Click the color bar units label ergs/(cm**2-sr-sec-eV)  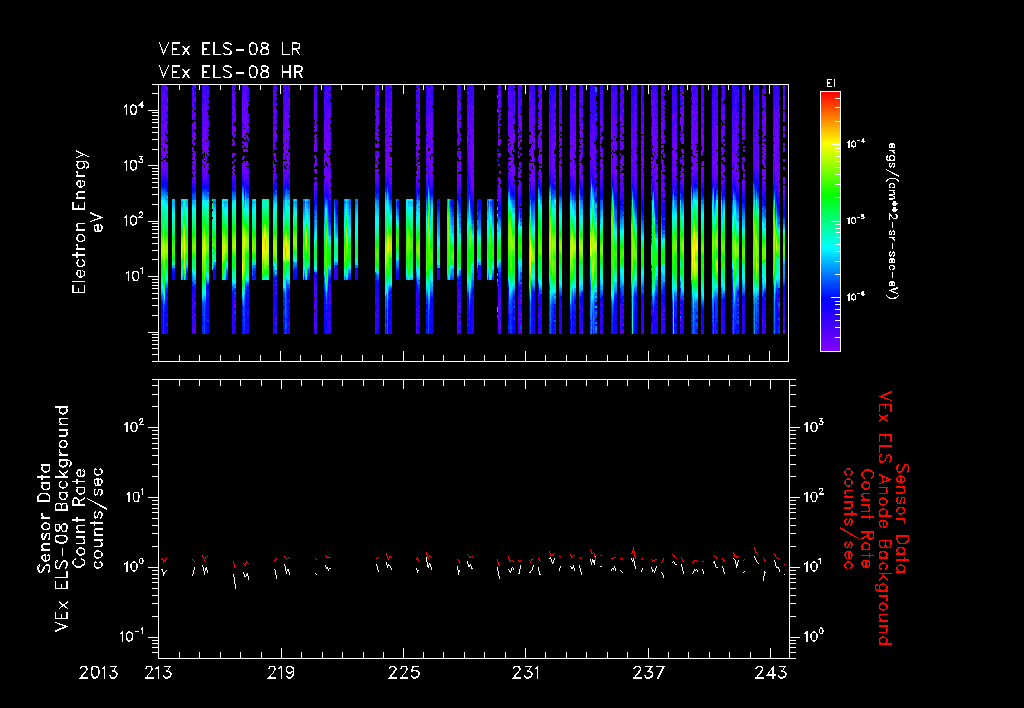tap(893, 221)
